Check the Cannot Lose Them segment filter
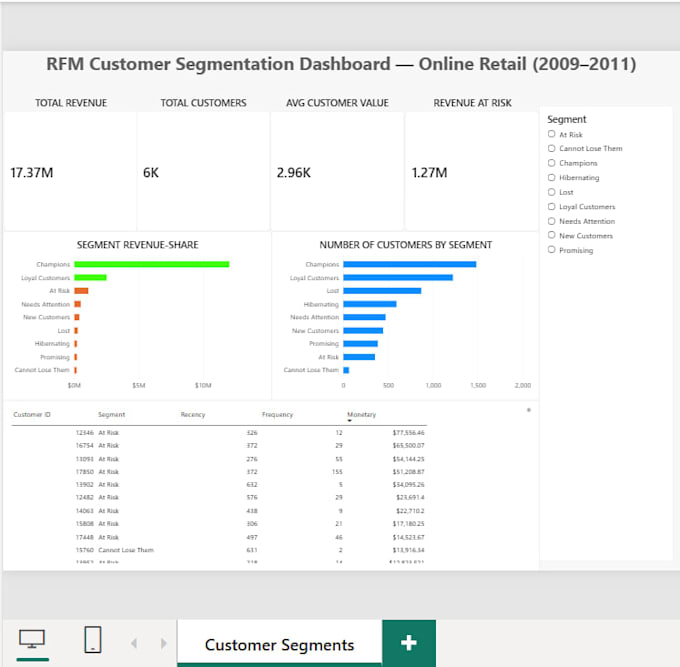 pyautogui.click(x=551, y=148)
